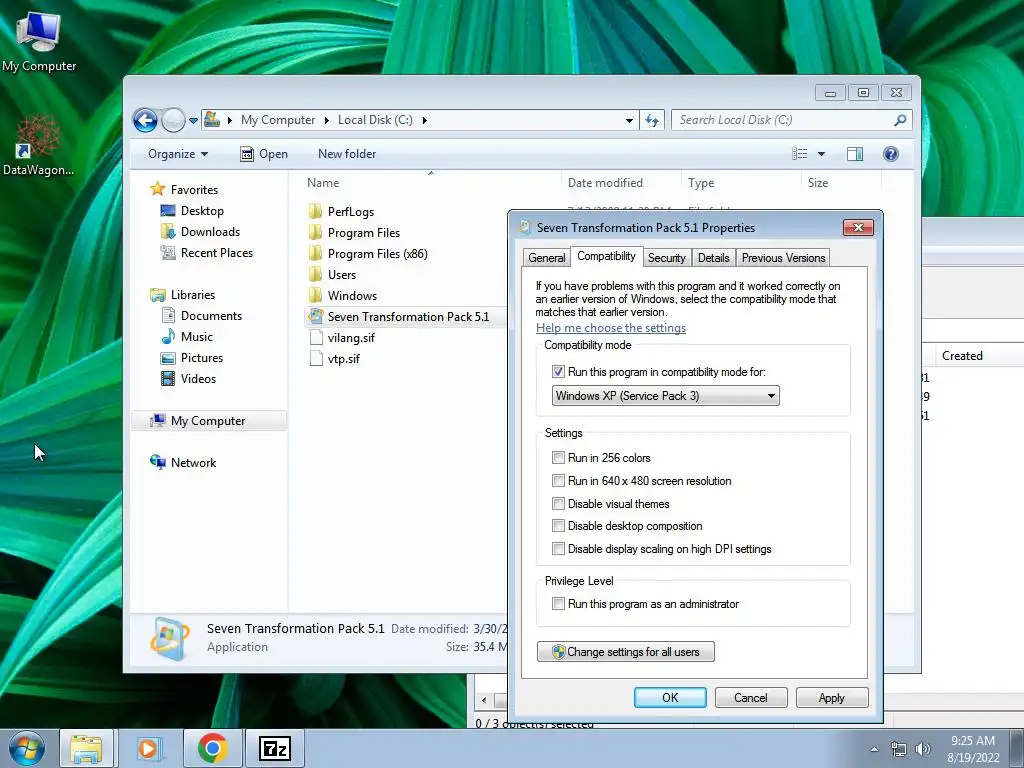Screen dimensions: 1024x768
Task: Select the PerfLogs folder icon
Action: point(315,211)
